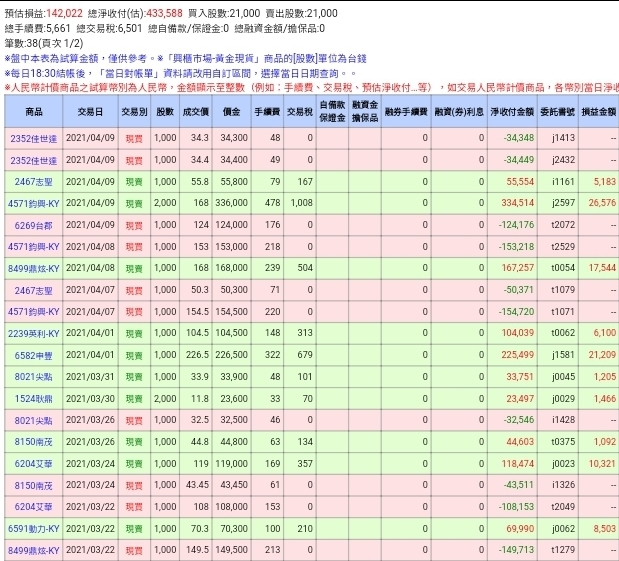Click order number j0062
Screen dimensions: 619x561
click(x=564, y=528)
